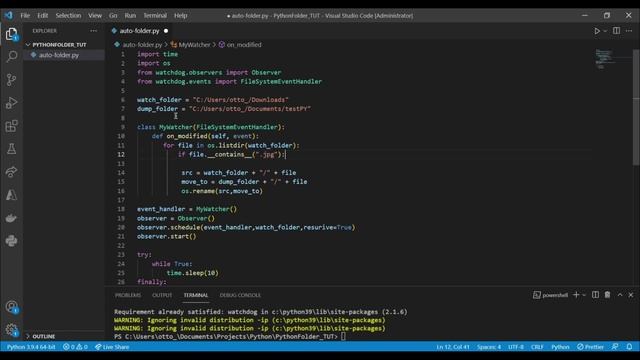
Task: Close unsaved auto-folder.py tab dot
Action: [x=166, y=31]
